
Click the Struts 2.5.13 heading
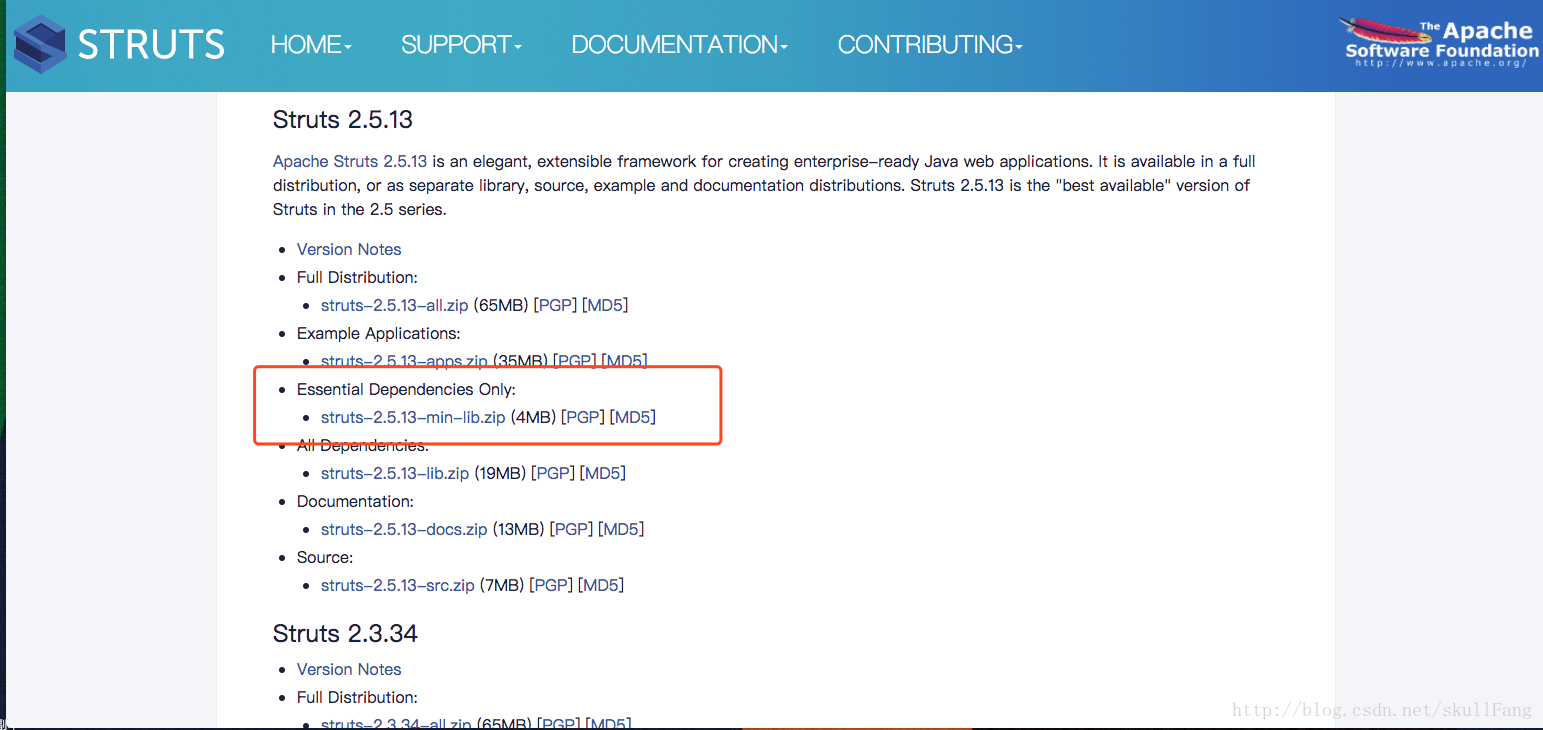pyautogui.click(x=343, y=119)
